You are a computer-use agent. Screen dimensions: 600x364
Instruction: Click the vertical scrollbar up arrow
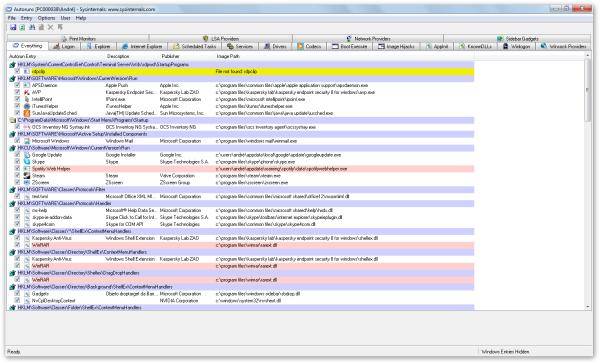[588, 56]
